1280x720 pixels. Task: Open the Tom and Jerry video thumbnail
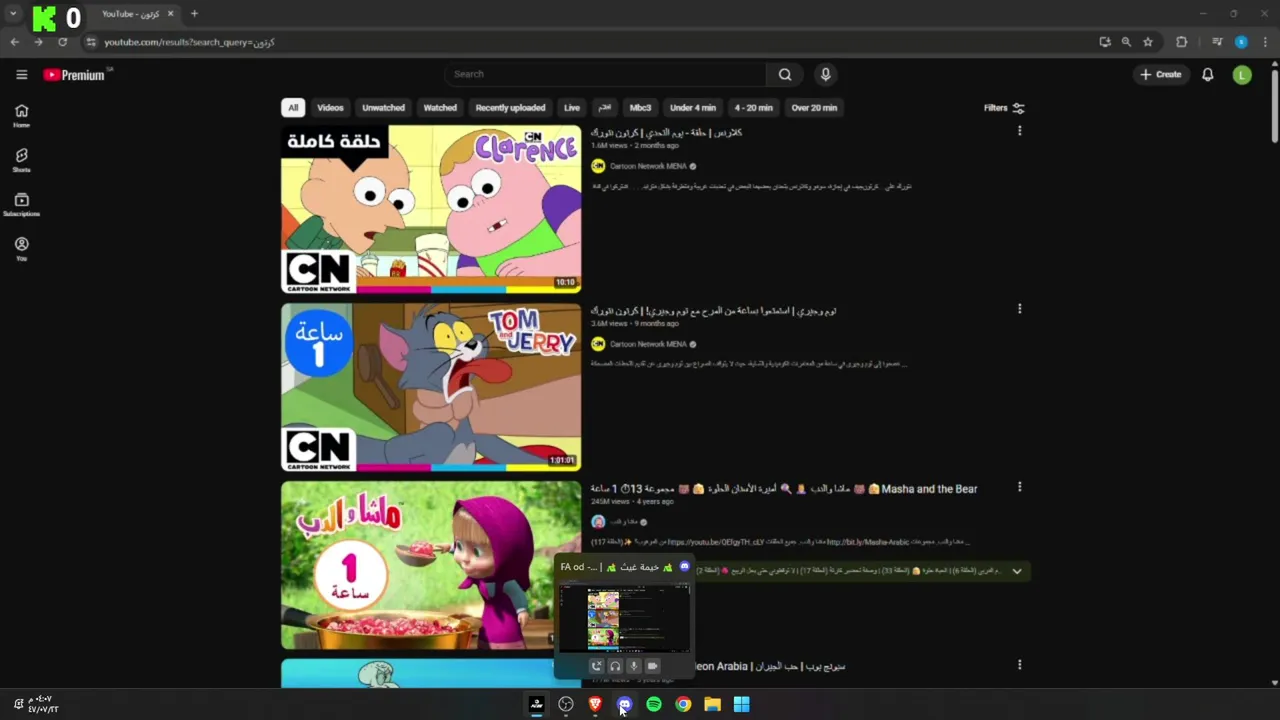[x=431, y=387]
